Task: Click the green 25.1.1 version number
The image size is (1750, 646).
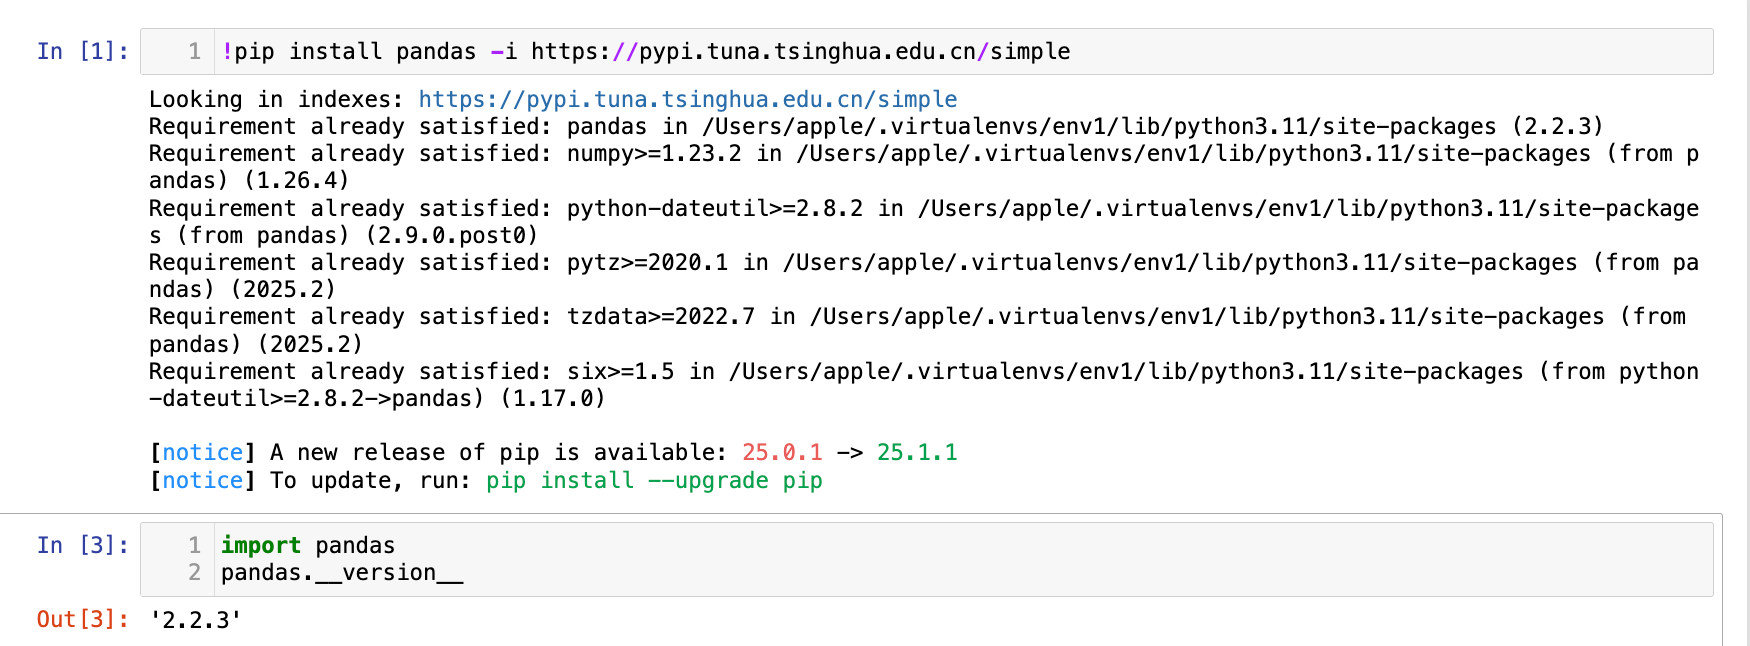Action: click(917, 452)
